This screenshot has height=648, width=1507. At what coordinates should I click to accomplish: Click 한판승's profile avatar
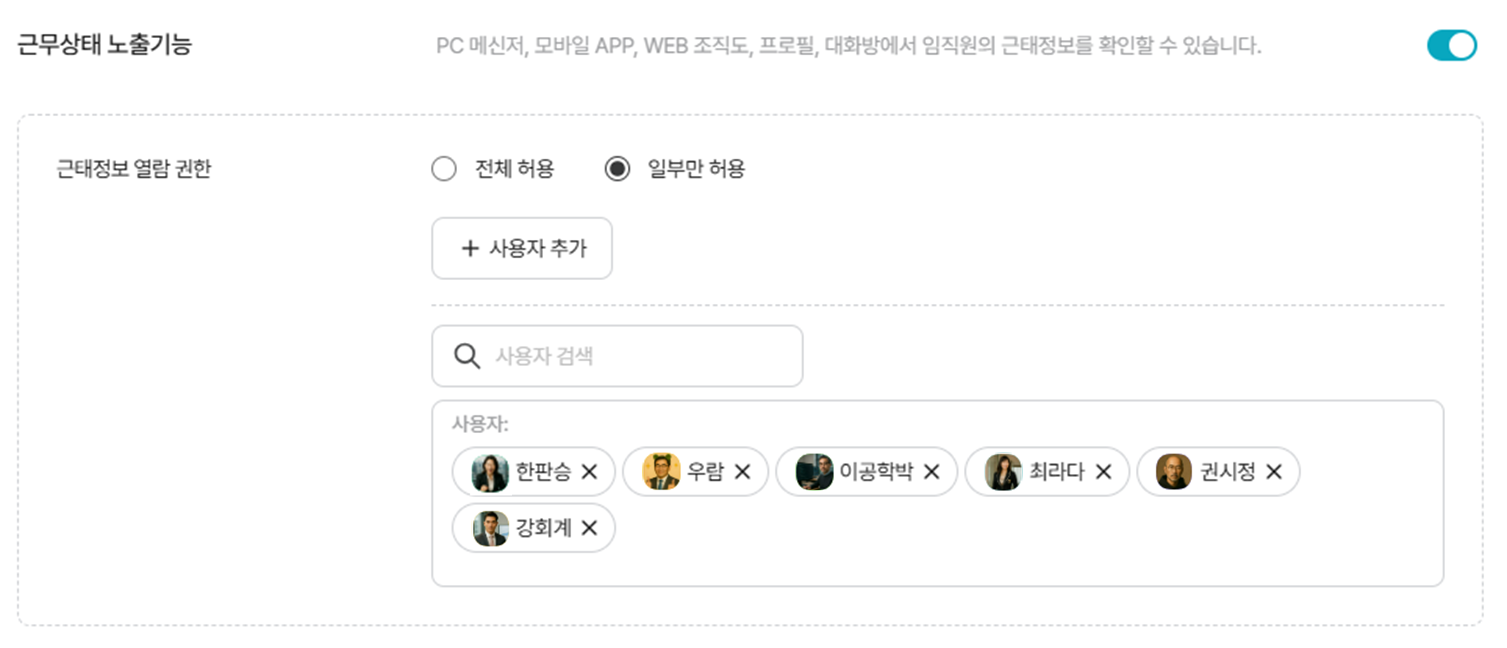[490, 472]
